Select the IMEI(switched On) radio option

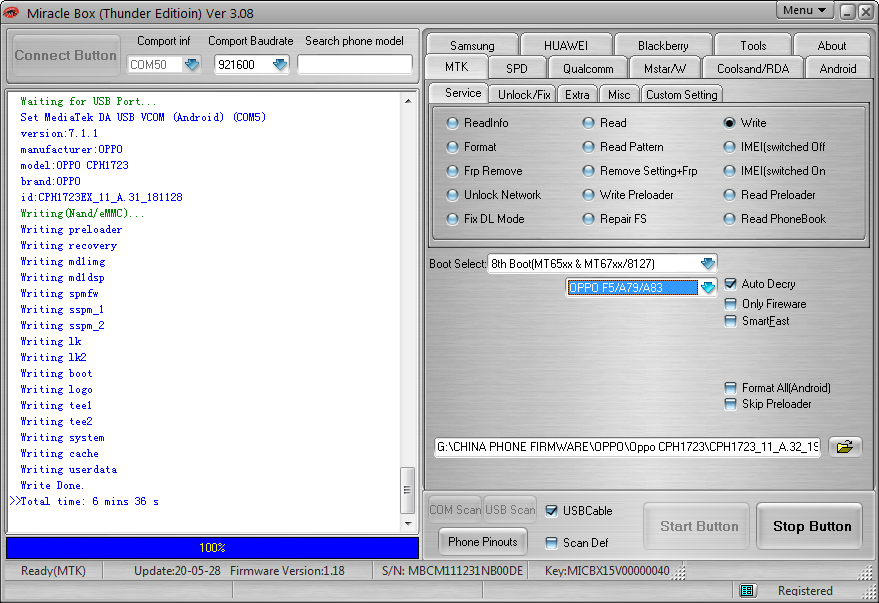729,171
